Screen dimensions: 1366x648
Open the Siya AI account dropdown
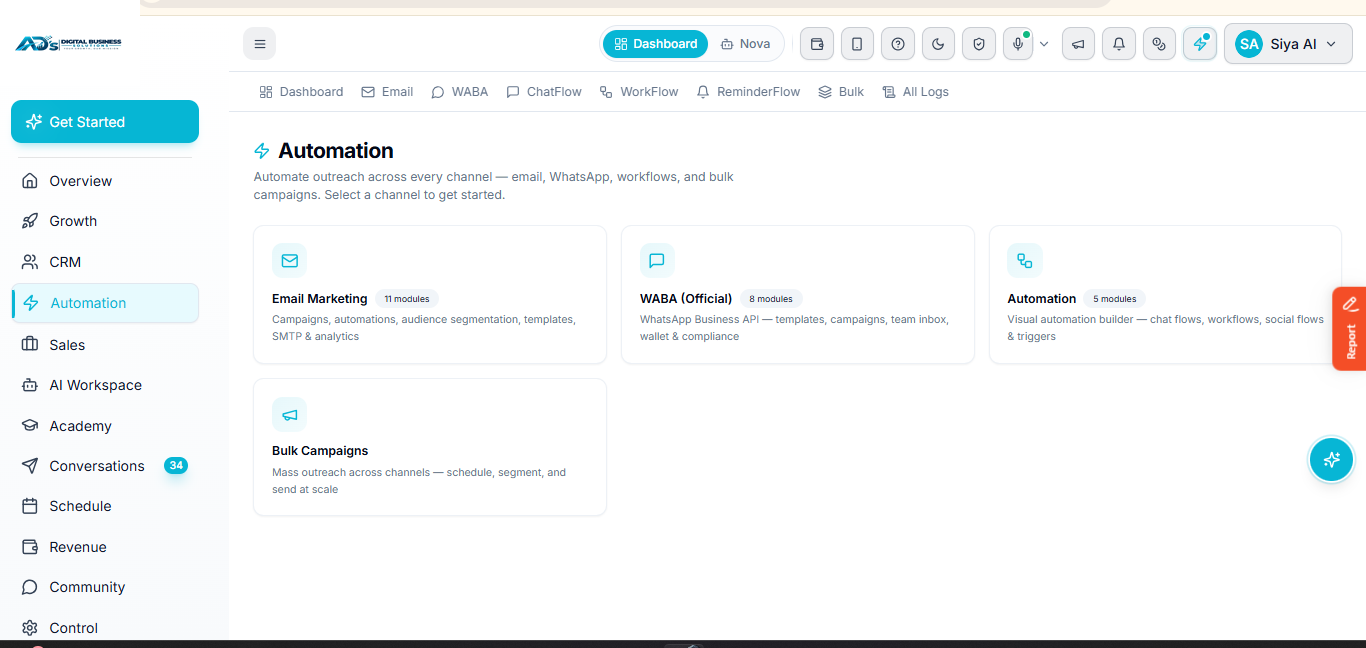coord(1288,44)
